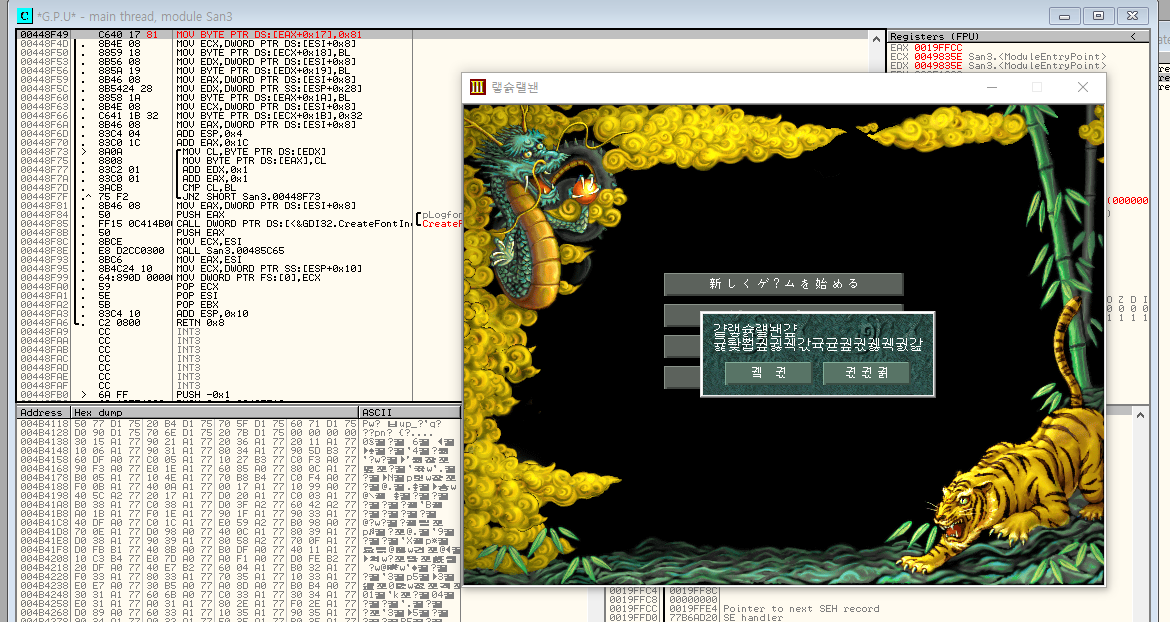
Task: Click the Registers pane '<' mode arrow
Action: tap(1133, 37)
